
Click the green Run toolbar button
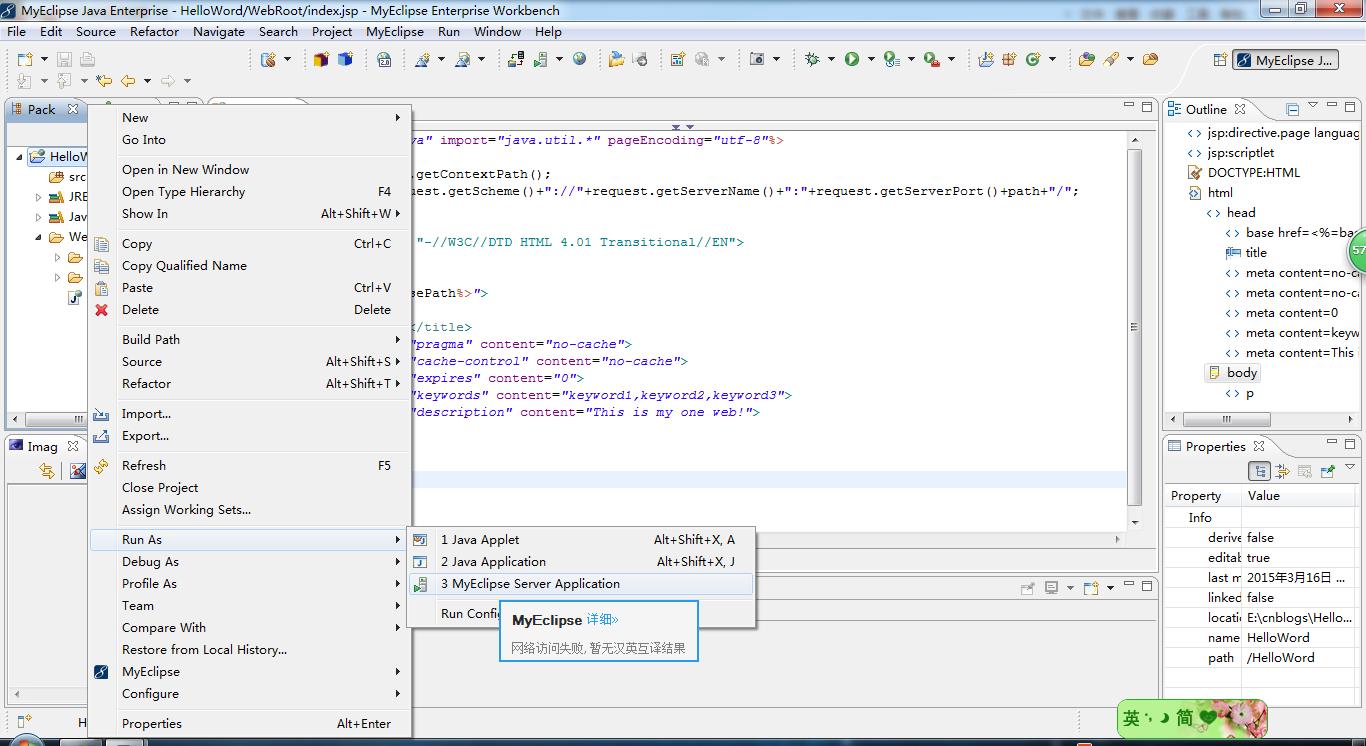(852, 60)
